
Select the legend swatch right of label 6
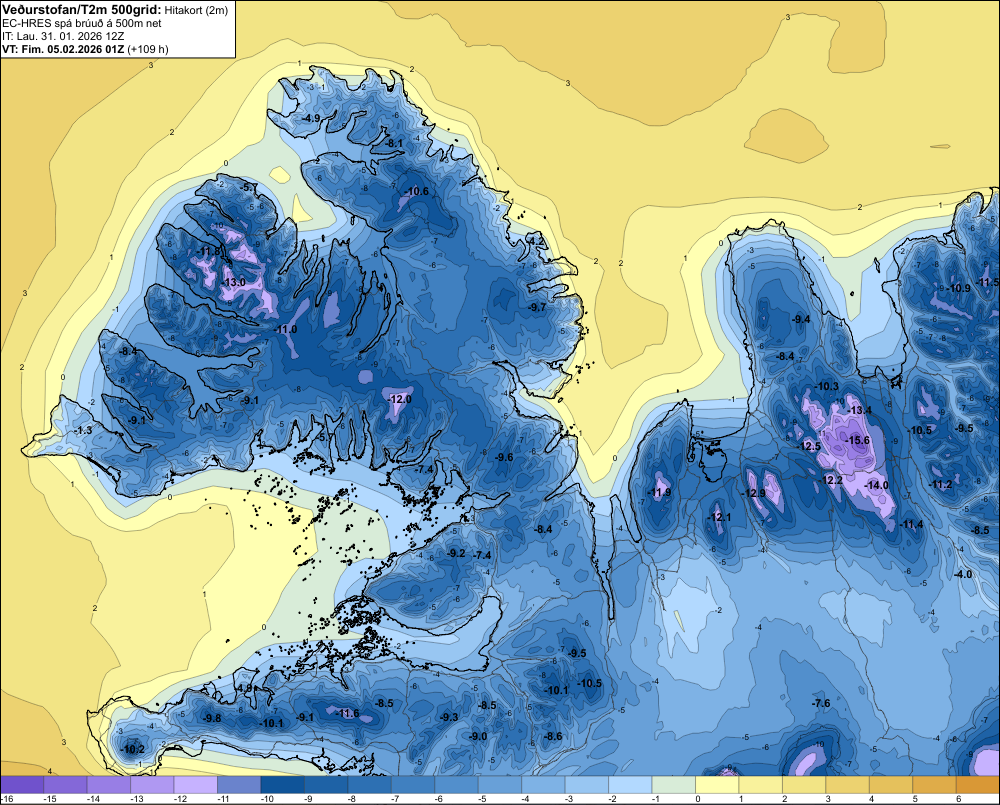978,785
